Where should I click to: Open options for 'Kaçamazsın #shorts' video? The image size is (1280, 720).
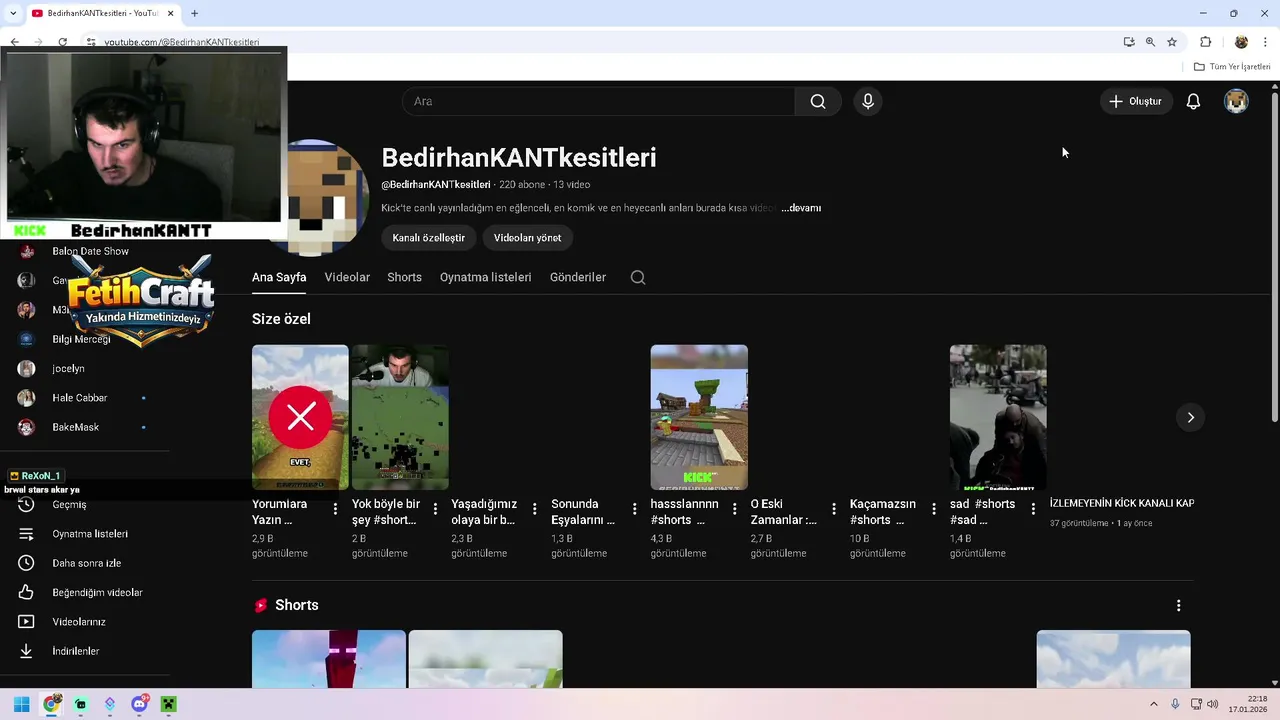pos(934,509)
